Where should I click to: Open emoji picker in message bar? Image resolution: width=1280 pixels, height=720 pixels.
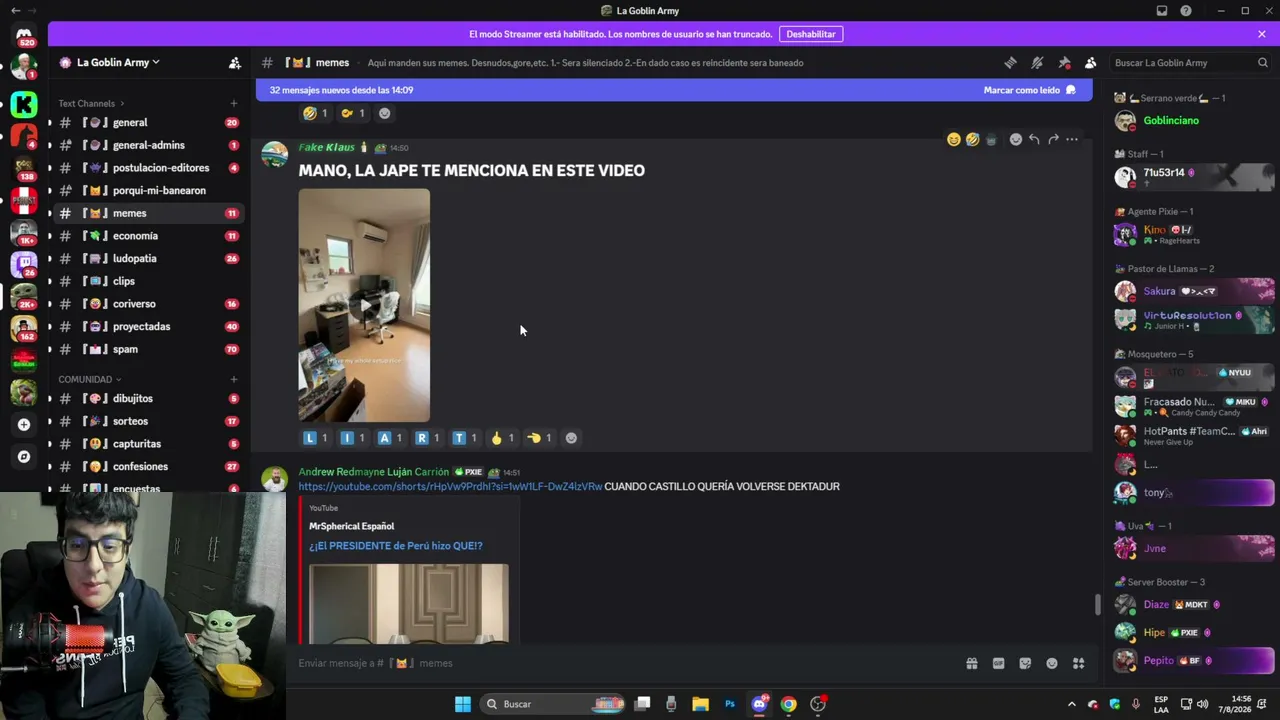click(x=1052, y=663)
